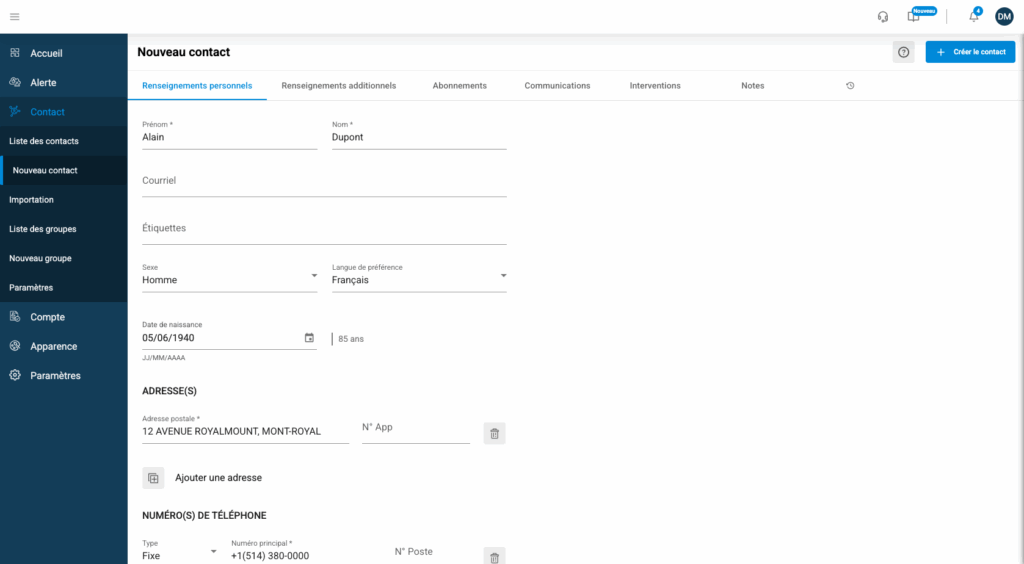1024x564 pixels.
Task: Click the Étiquettes input field
Action: [x=324, y=229]
